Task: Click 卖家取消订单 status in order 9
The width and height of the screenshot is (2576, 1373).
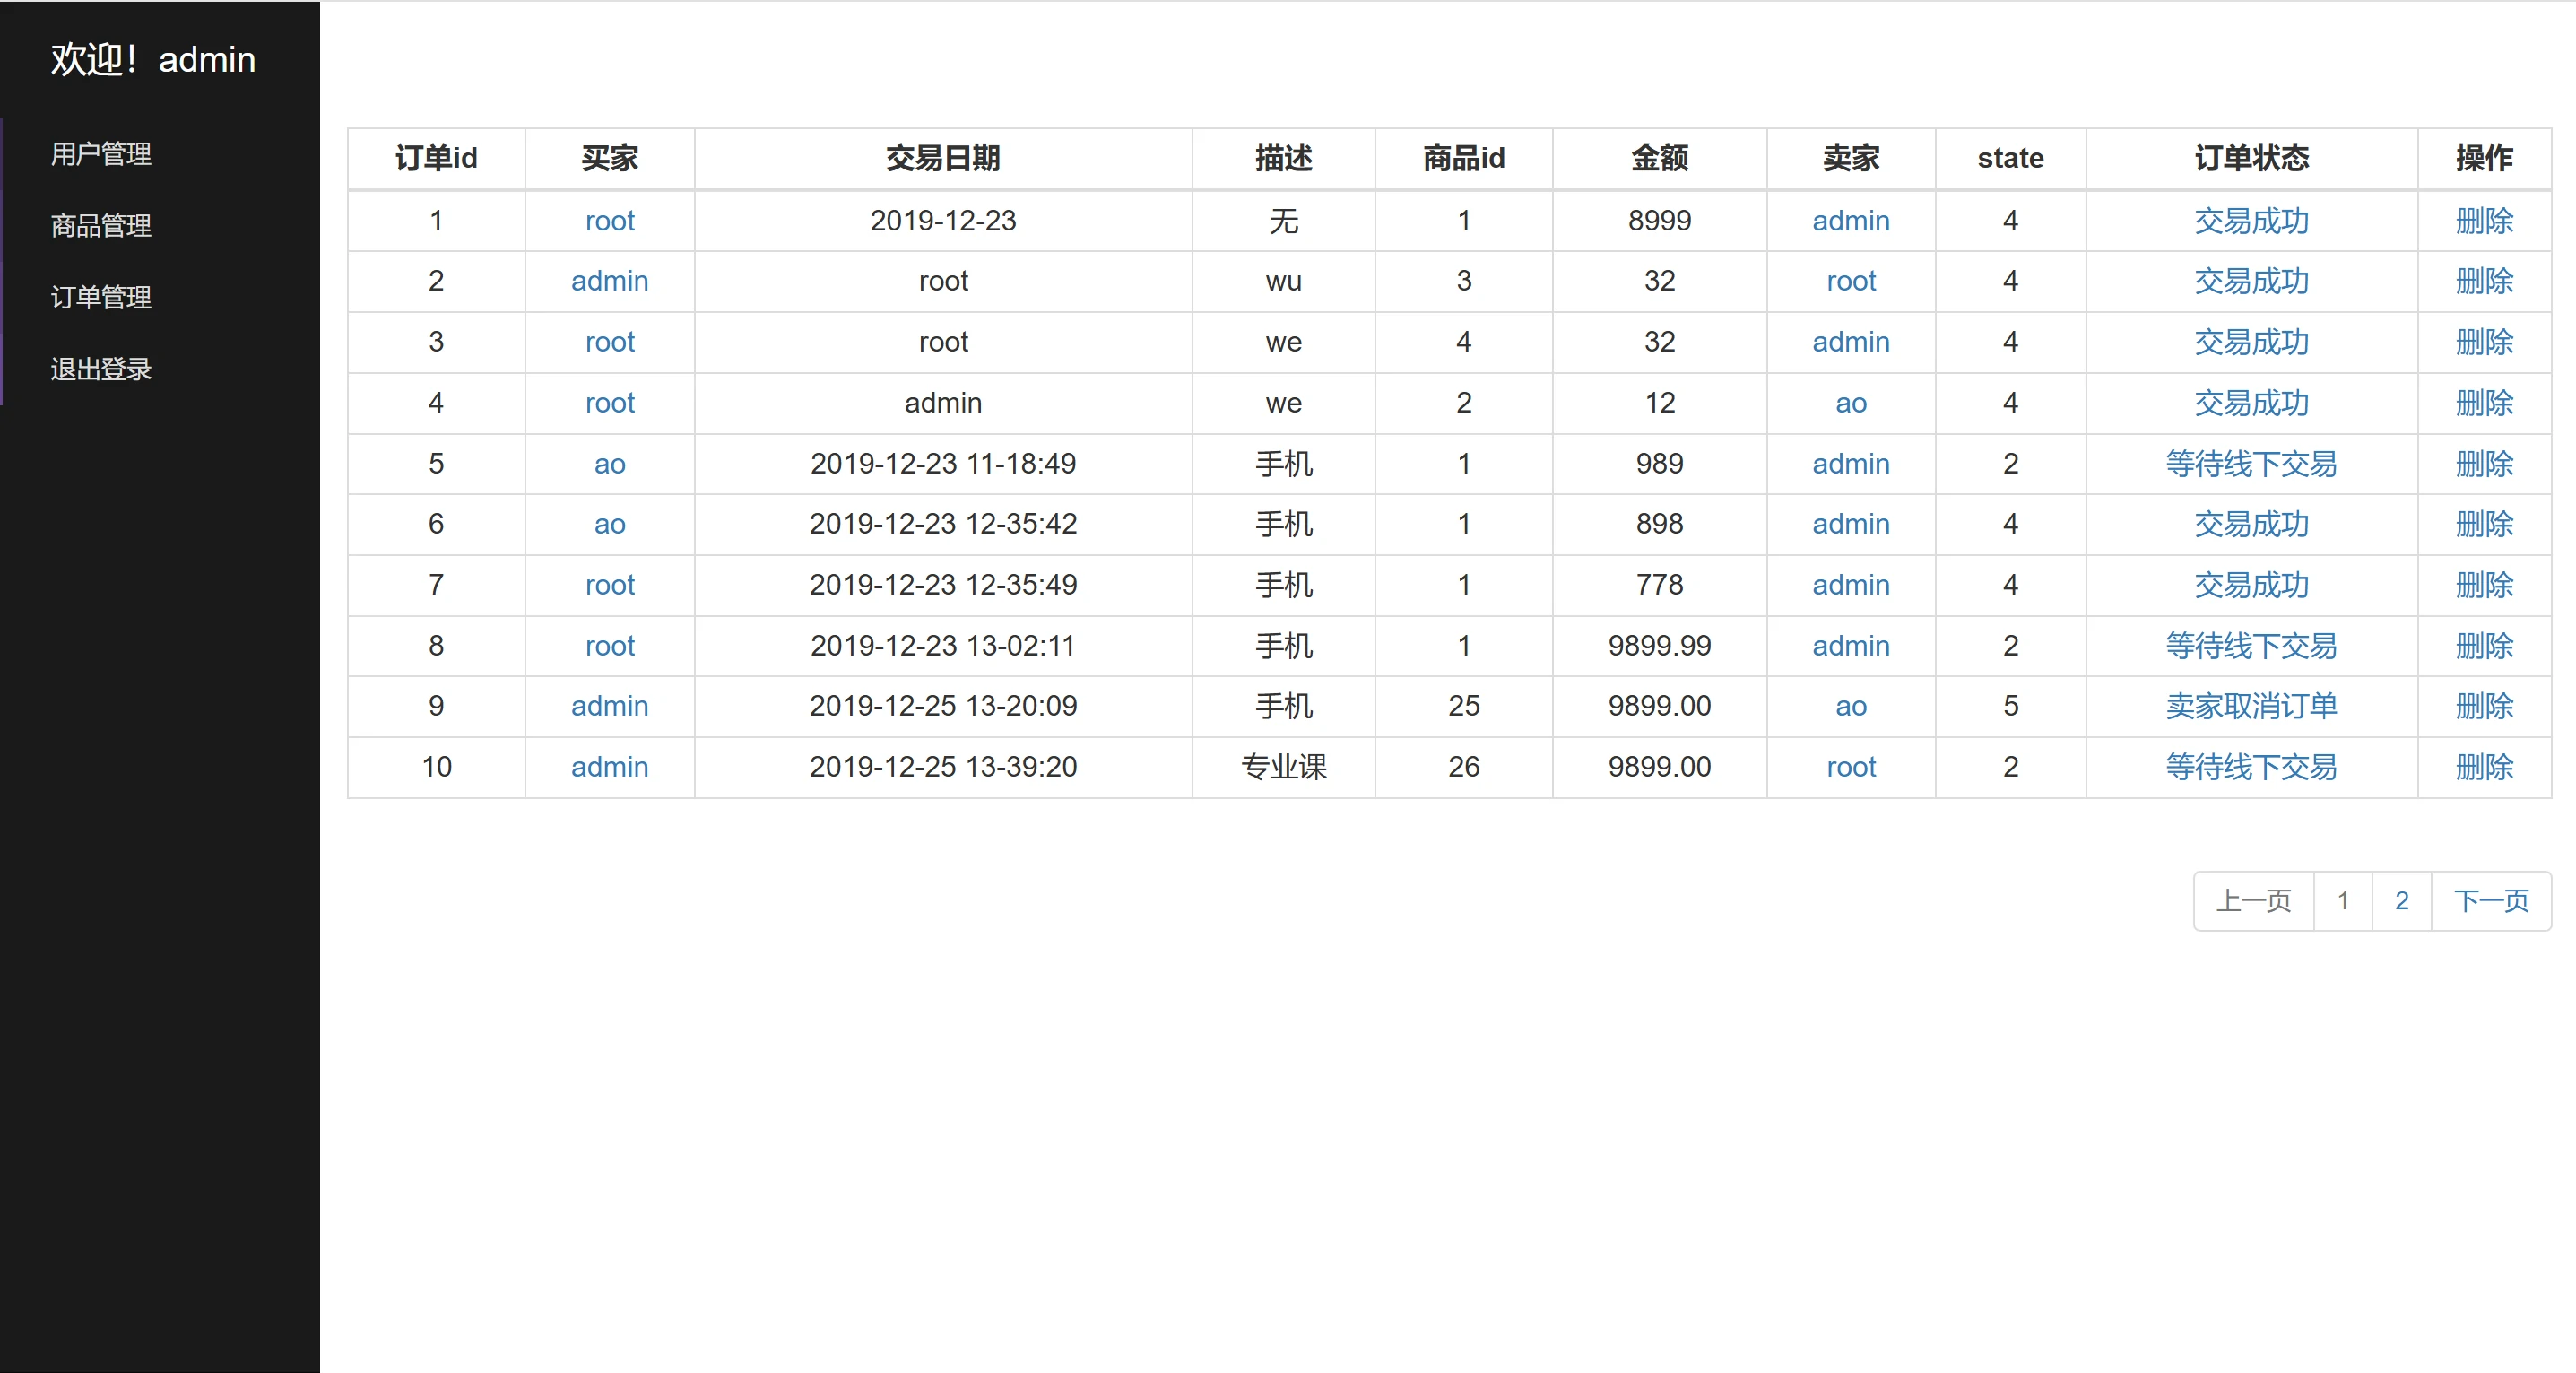Action: [x=2251, y=706]
